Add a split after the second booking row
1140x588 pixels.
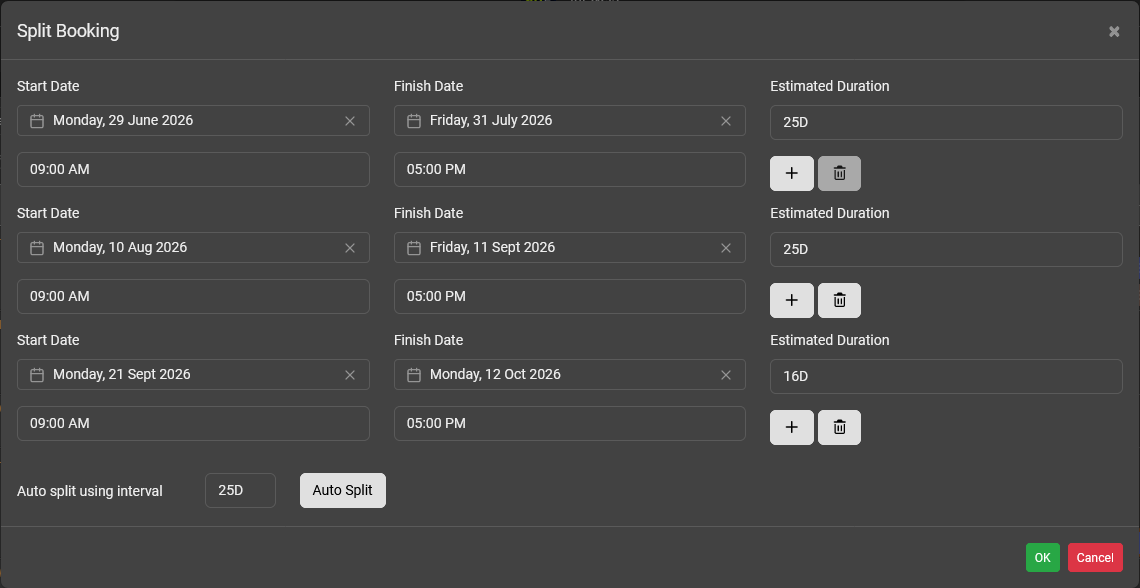point(791,300)
